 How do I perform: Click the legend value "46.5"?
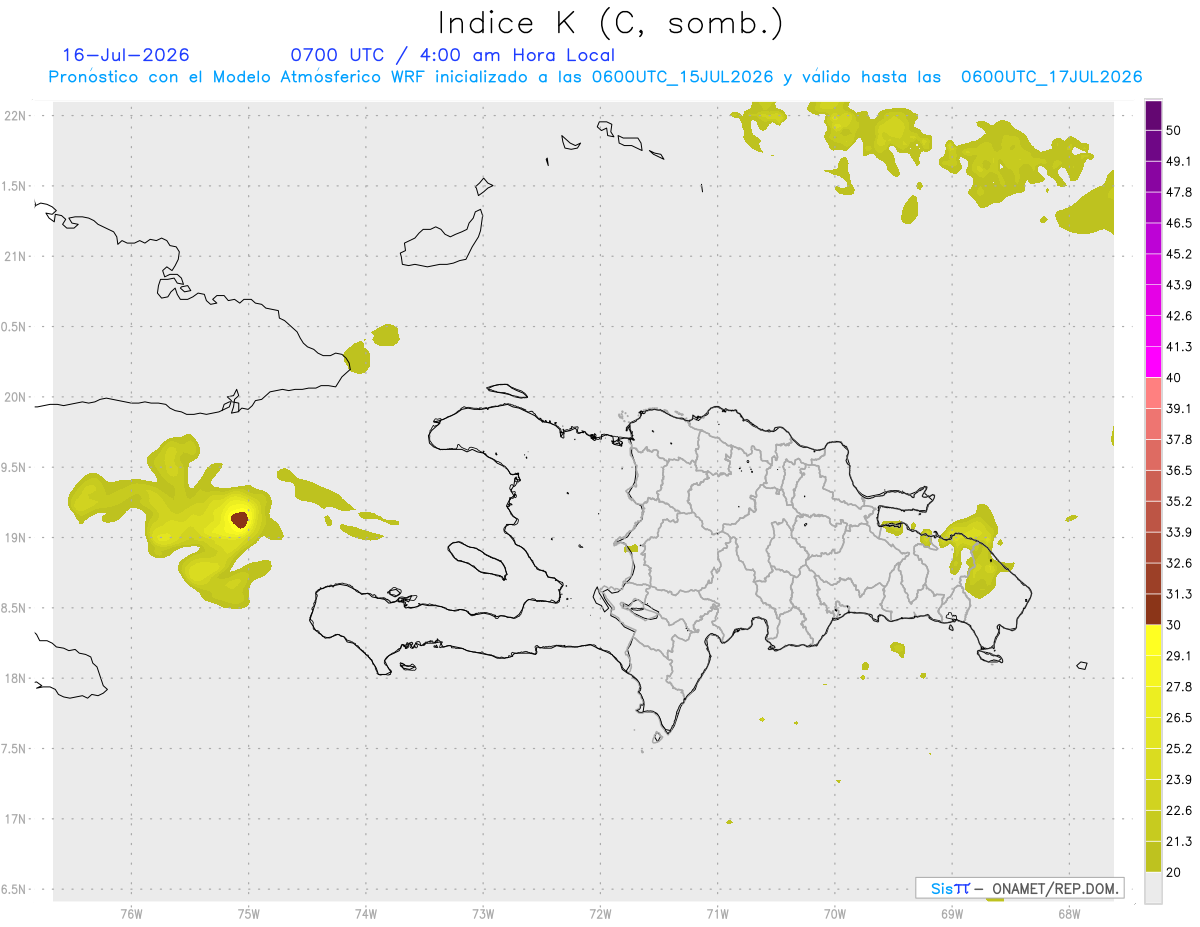1179,223
